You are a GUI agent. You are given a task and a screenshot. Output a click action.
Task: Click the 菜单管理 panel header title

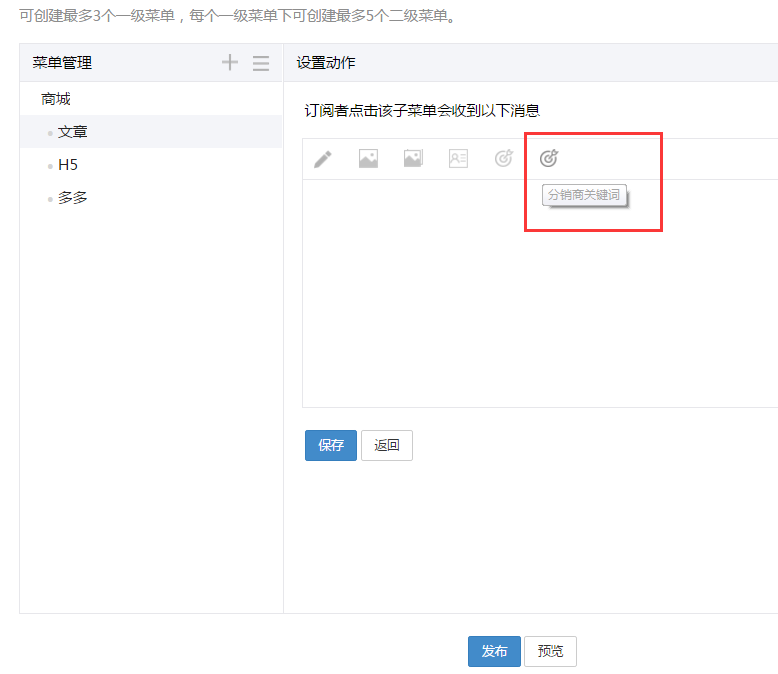pyautogui.click(x=62, y=63)
